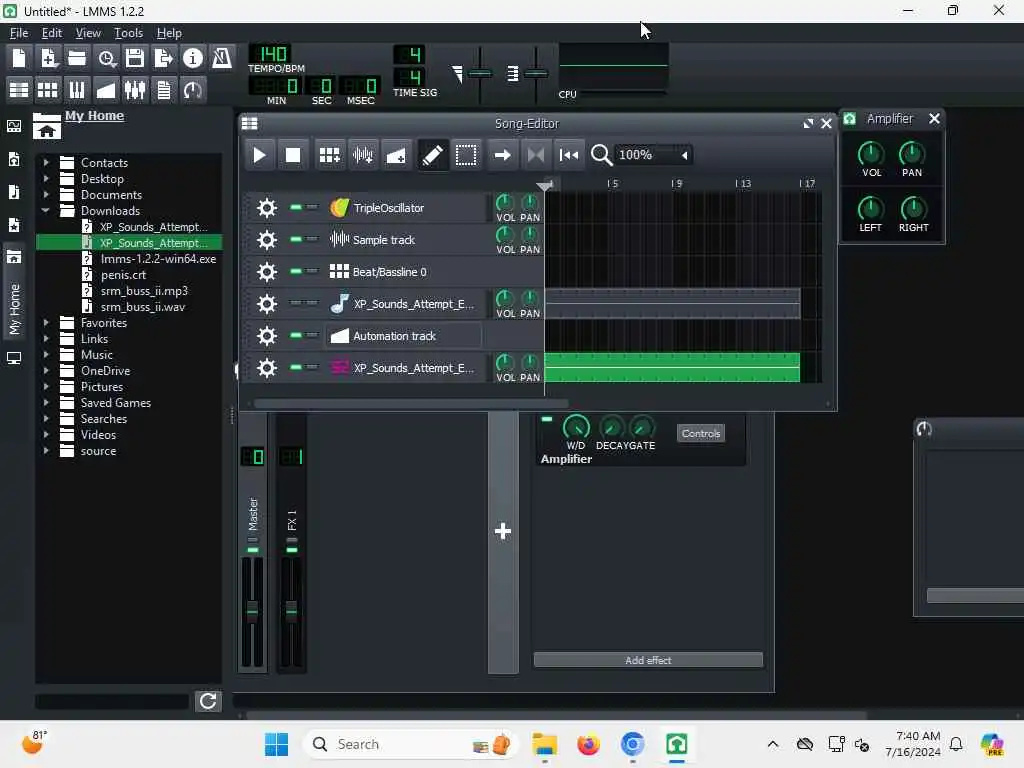Toggle Amplifier effect enable LED

click(x=547, y=419)
